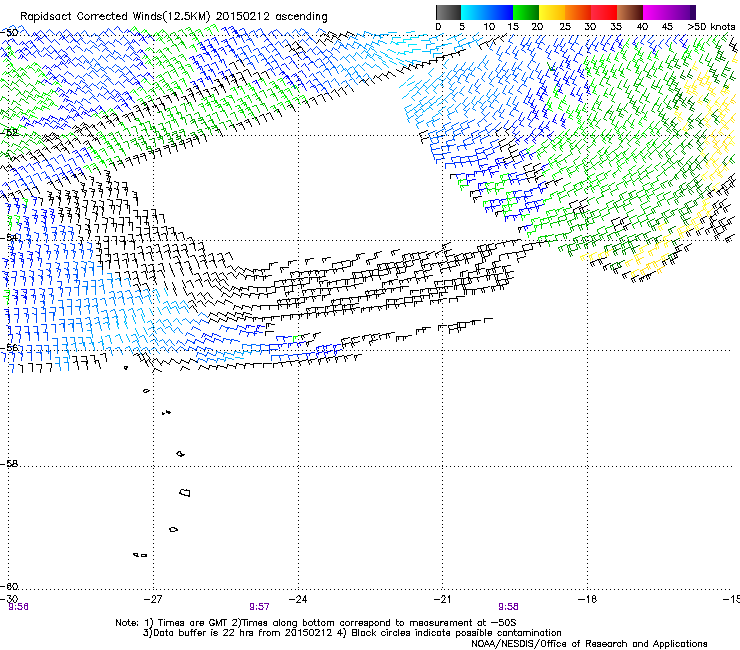The image size is (740, 650).
Task: Select the blue 10-15 knots legend swatch
Action: (500, 12)
